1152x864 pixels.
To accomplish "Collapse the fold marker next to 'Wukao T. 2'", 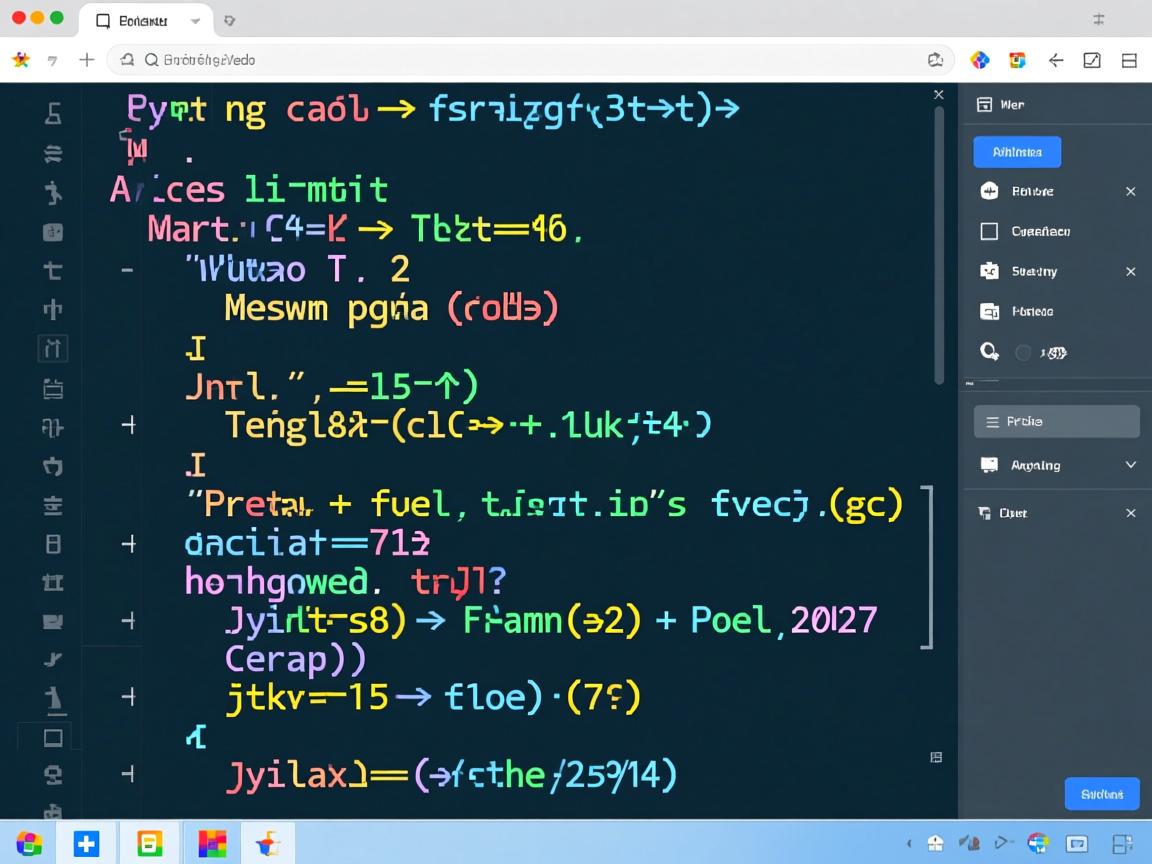I will coord(127,270).
